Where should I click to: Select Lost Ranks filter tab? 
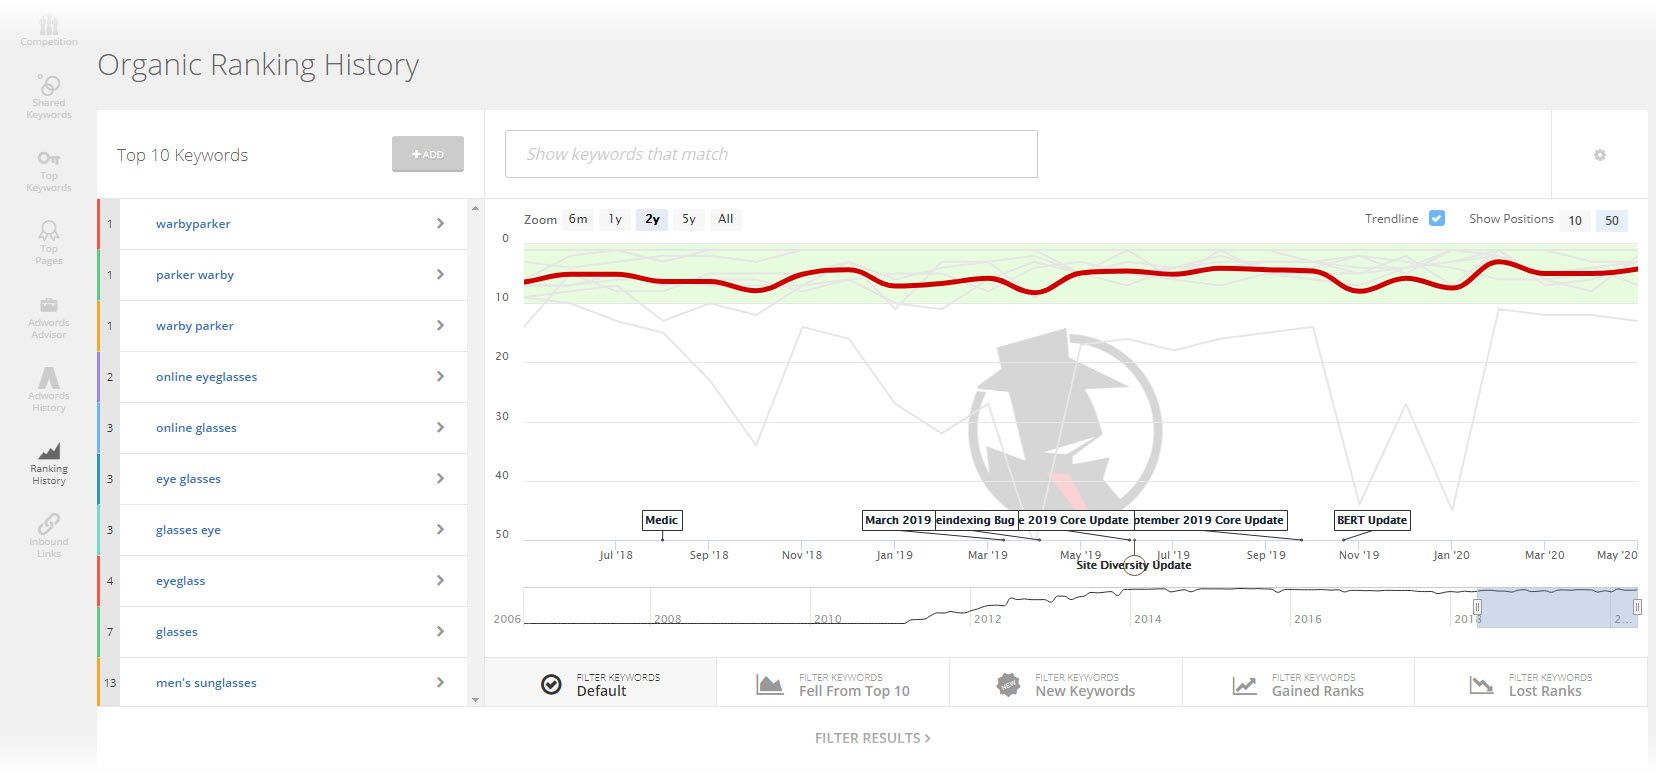[1531, 683]
